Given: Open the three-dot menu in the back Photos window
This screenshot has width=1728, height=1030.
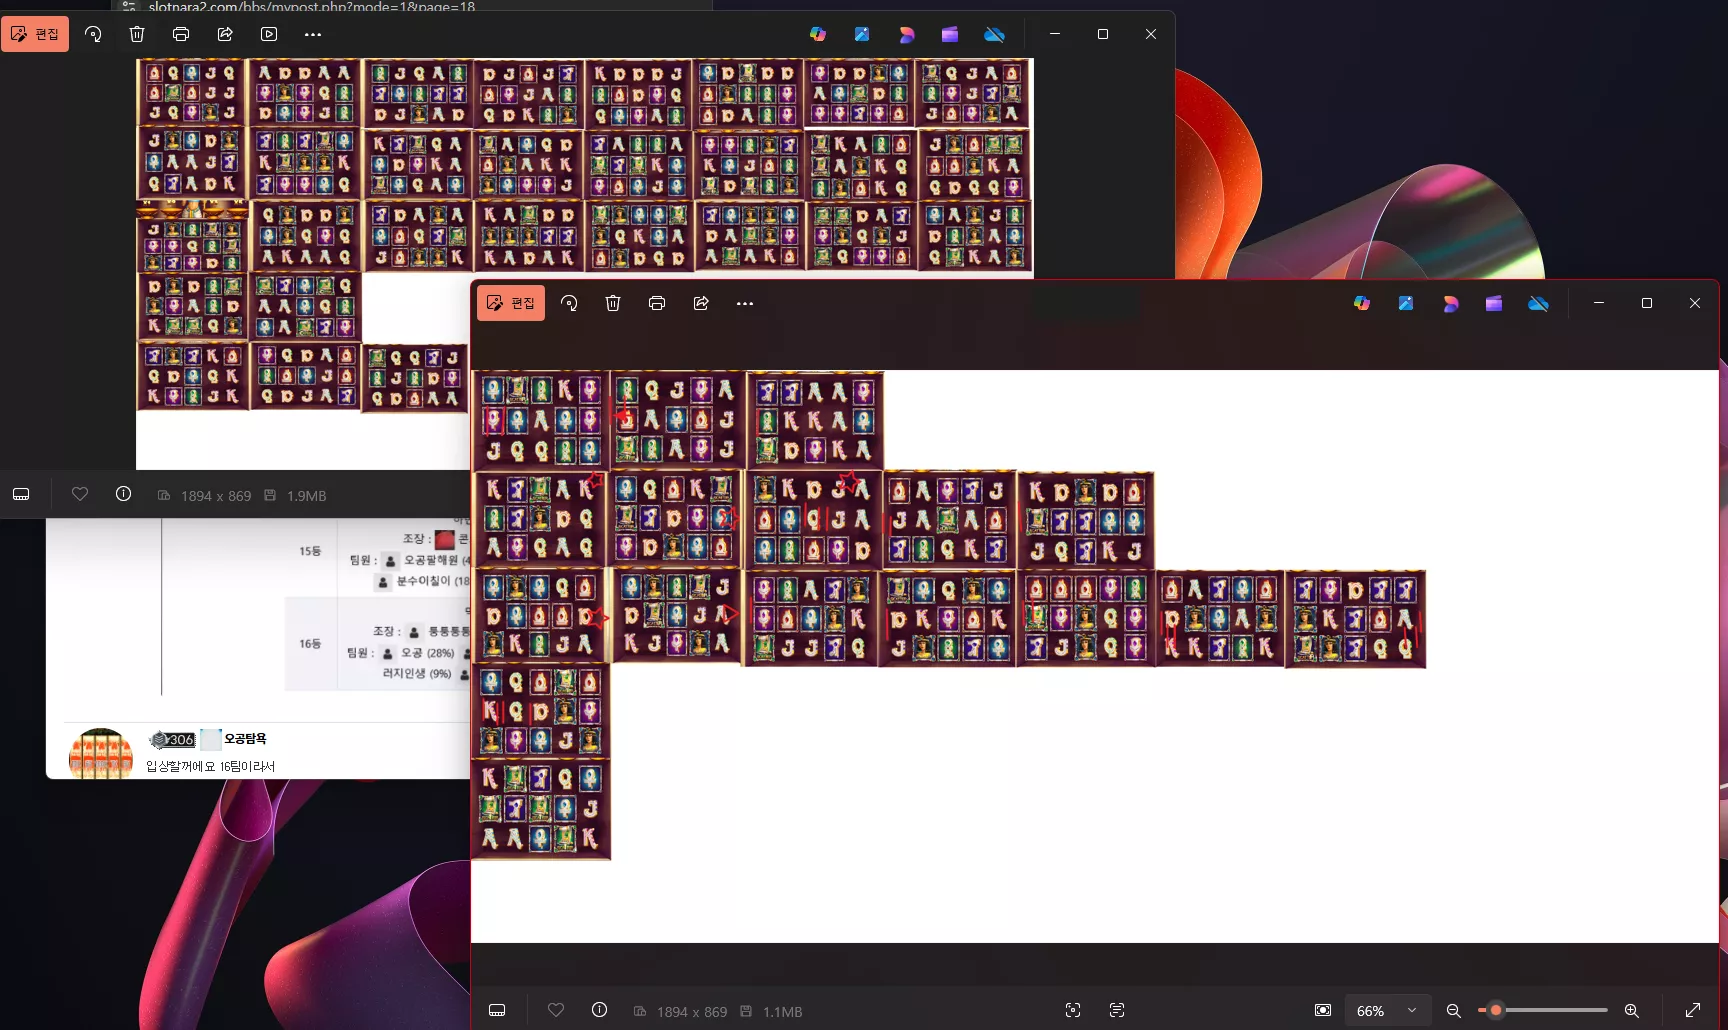Looking at the screenshot, I should pos(313,34).
